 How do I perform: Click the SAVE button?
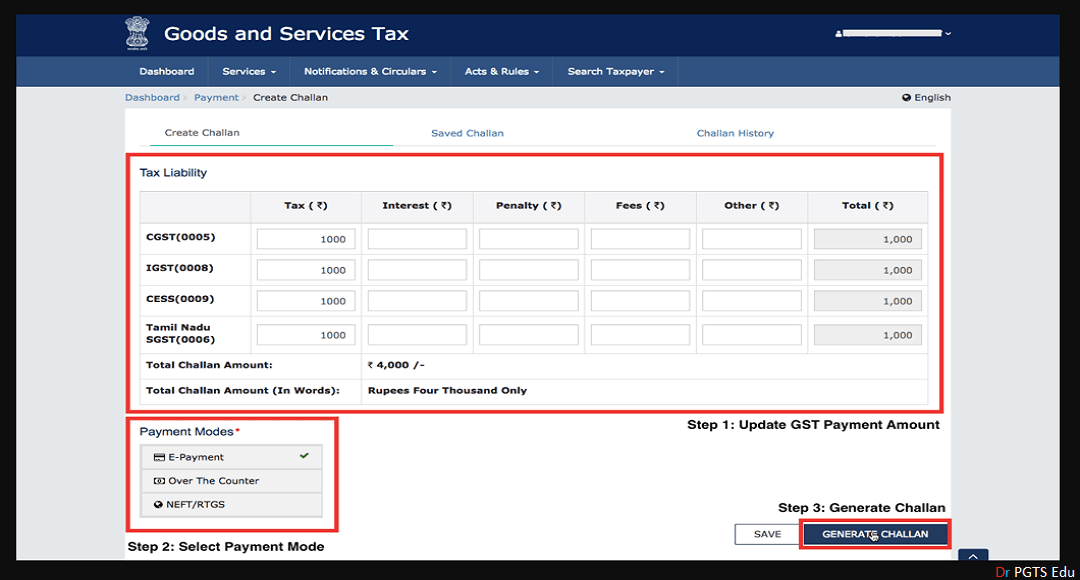[x=767, y=535]
